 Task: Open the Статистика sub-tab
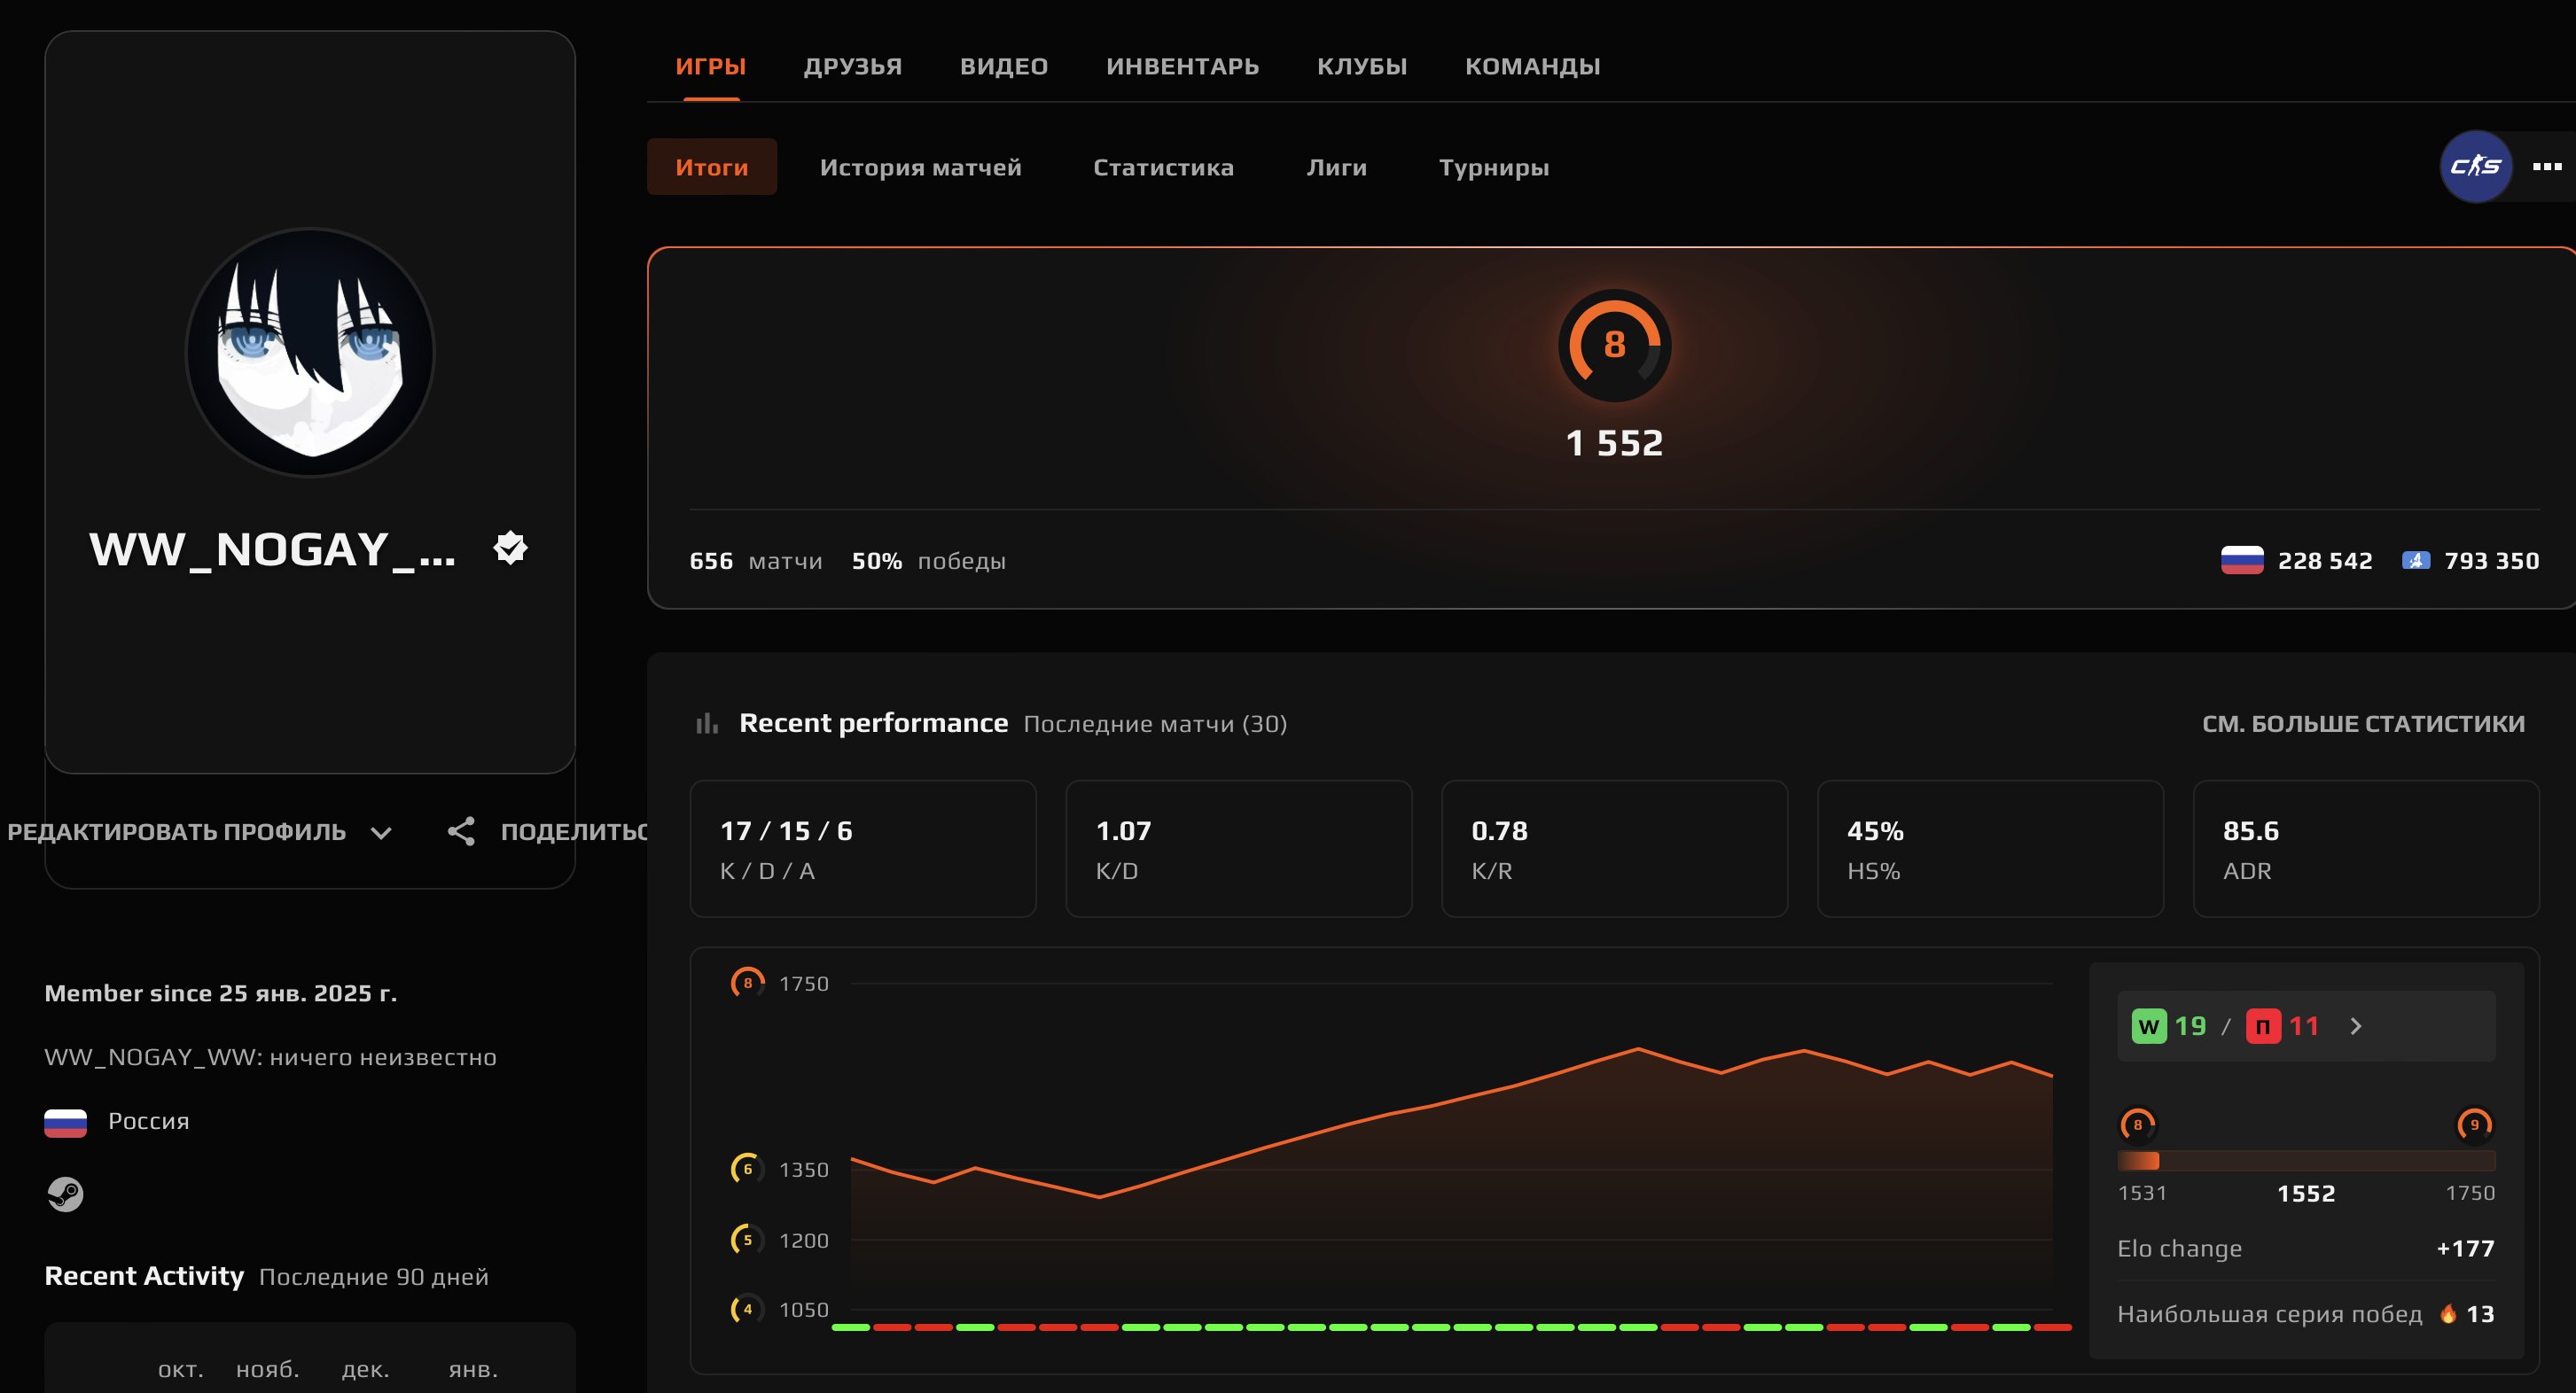coord(1163,167)
